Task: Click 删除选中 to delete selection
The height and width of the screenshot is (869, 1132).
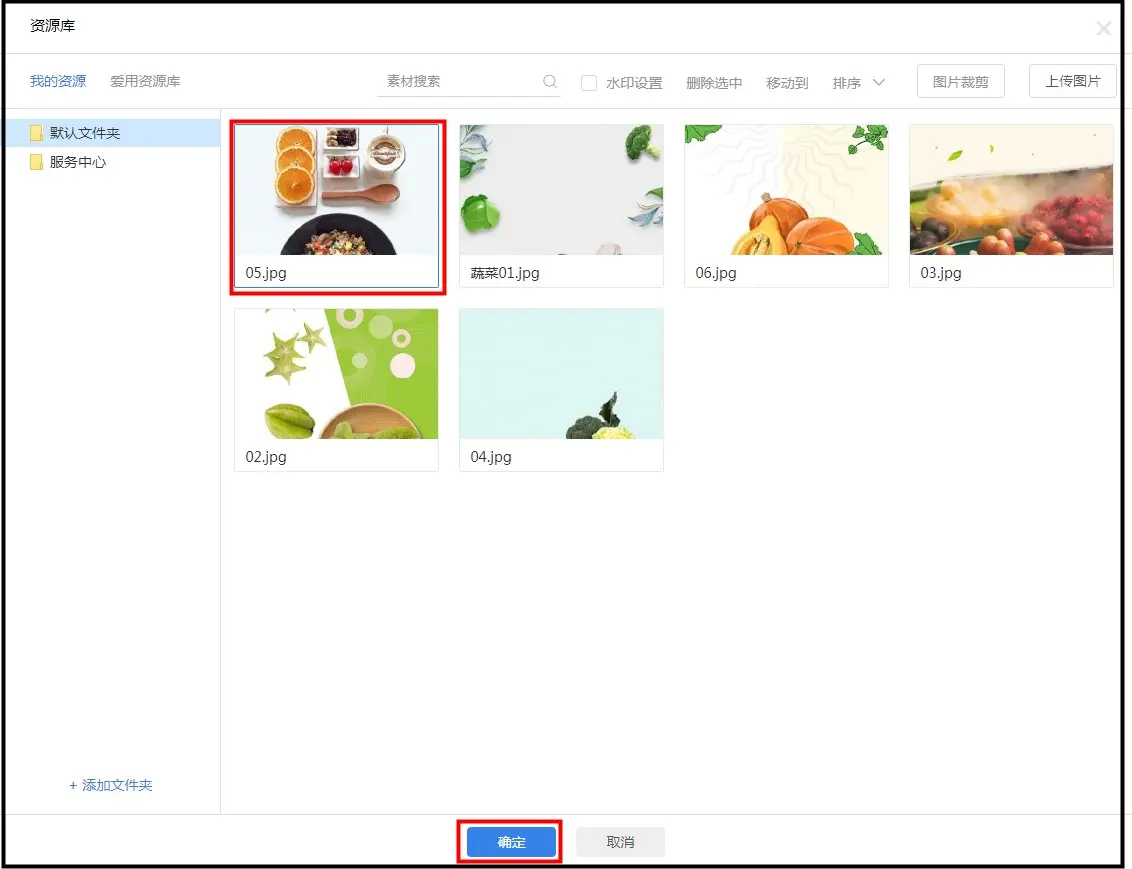Action: click(714, 83)
